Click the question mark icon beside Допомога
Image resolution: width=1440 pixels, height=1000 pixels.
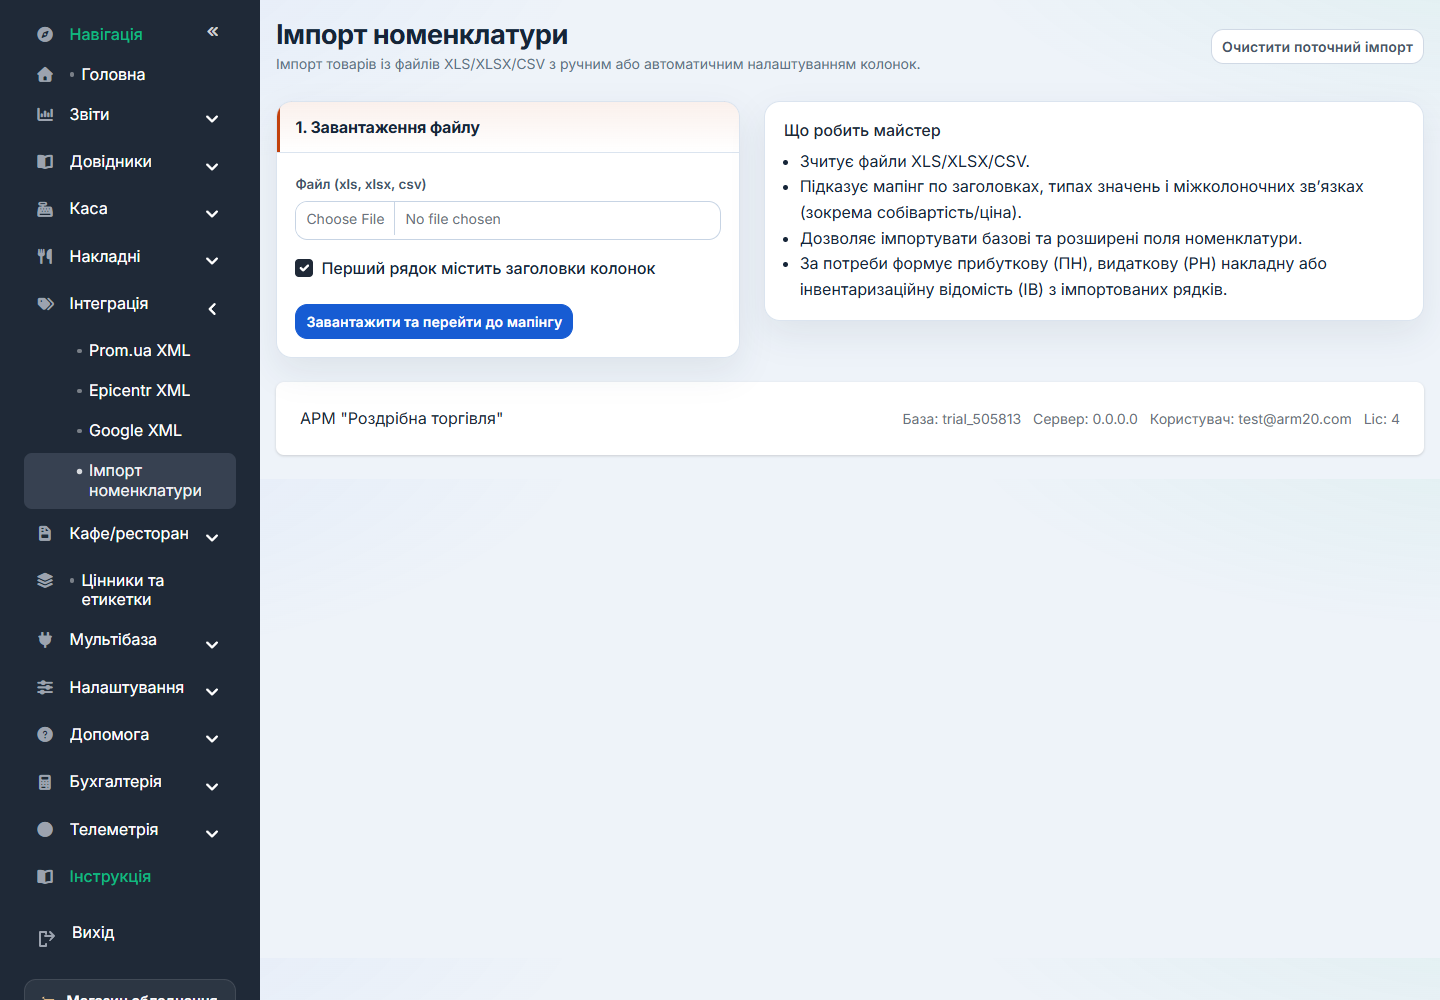click(45, 734)
